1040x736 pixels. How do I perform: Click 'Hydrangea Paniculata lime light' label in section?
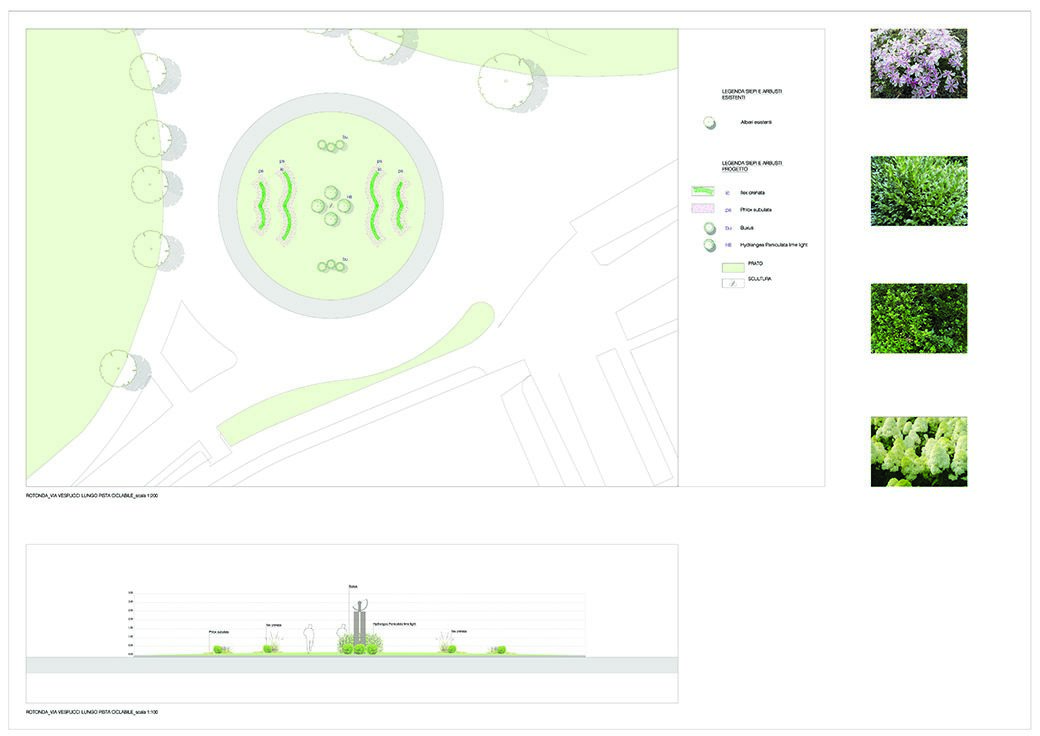394,624
